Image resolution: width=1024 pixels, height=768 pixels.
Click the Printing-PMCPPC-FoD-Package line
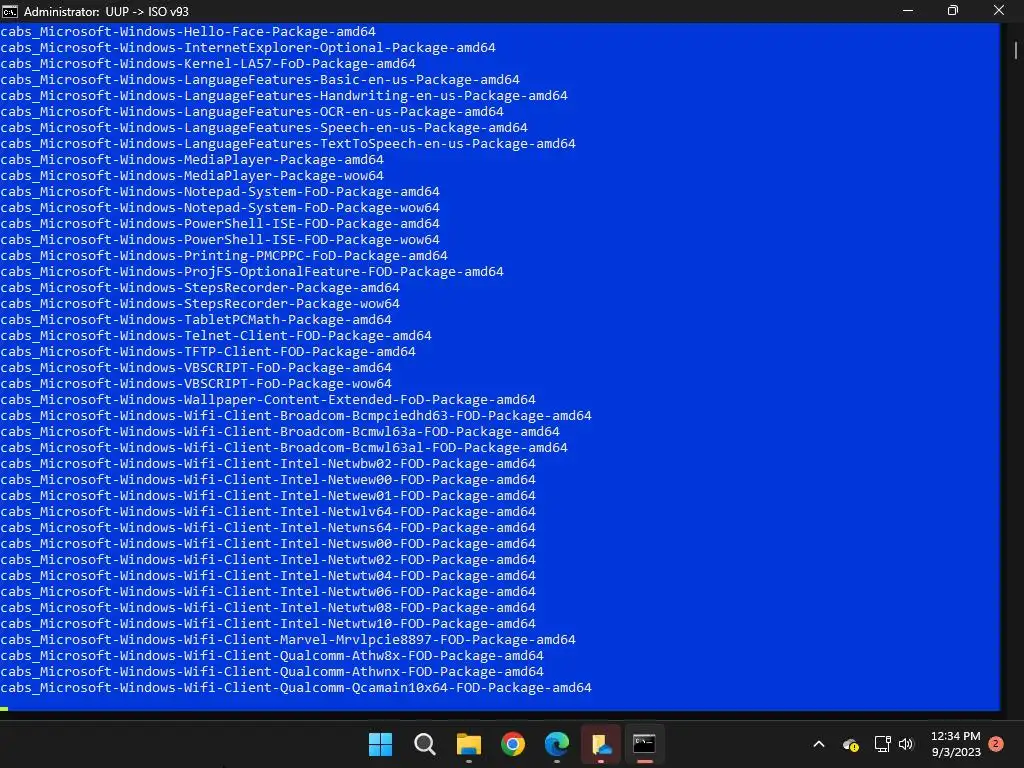224,255
